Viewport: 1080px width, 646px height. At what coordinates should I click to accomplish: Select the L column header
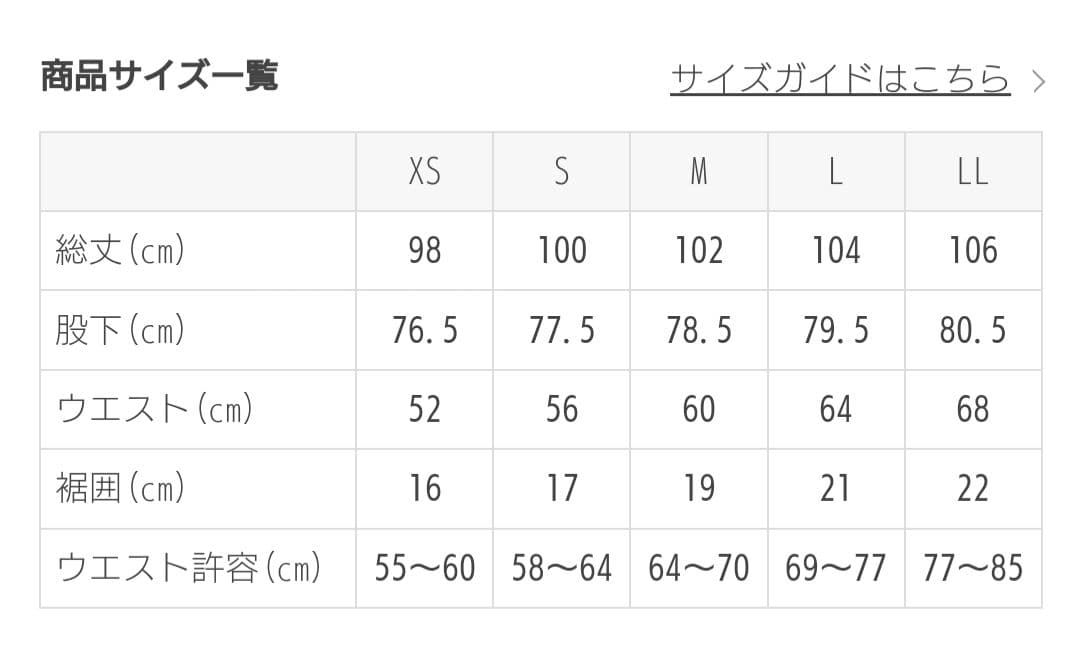click(836, 170)
